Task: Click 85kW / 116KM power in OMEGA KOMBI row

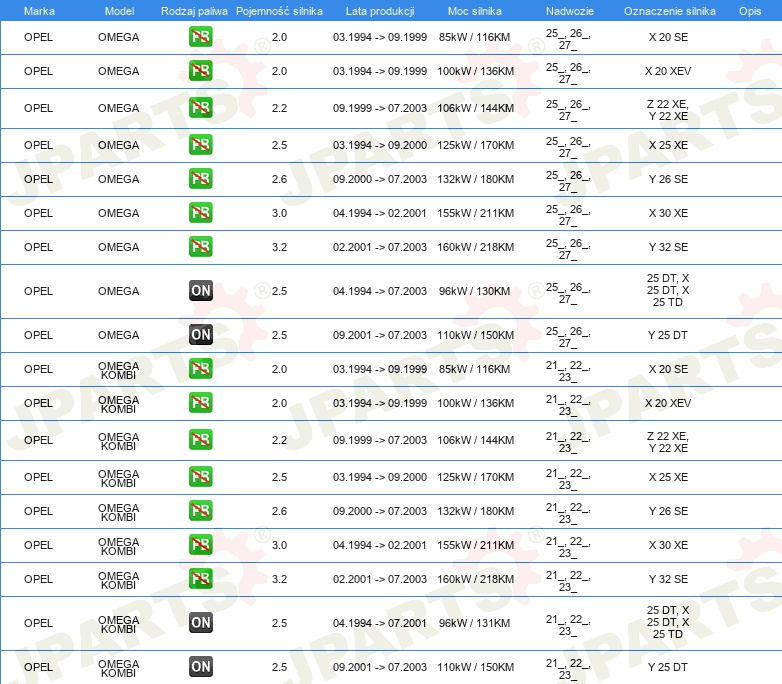Action: [x=474, y=369]
